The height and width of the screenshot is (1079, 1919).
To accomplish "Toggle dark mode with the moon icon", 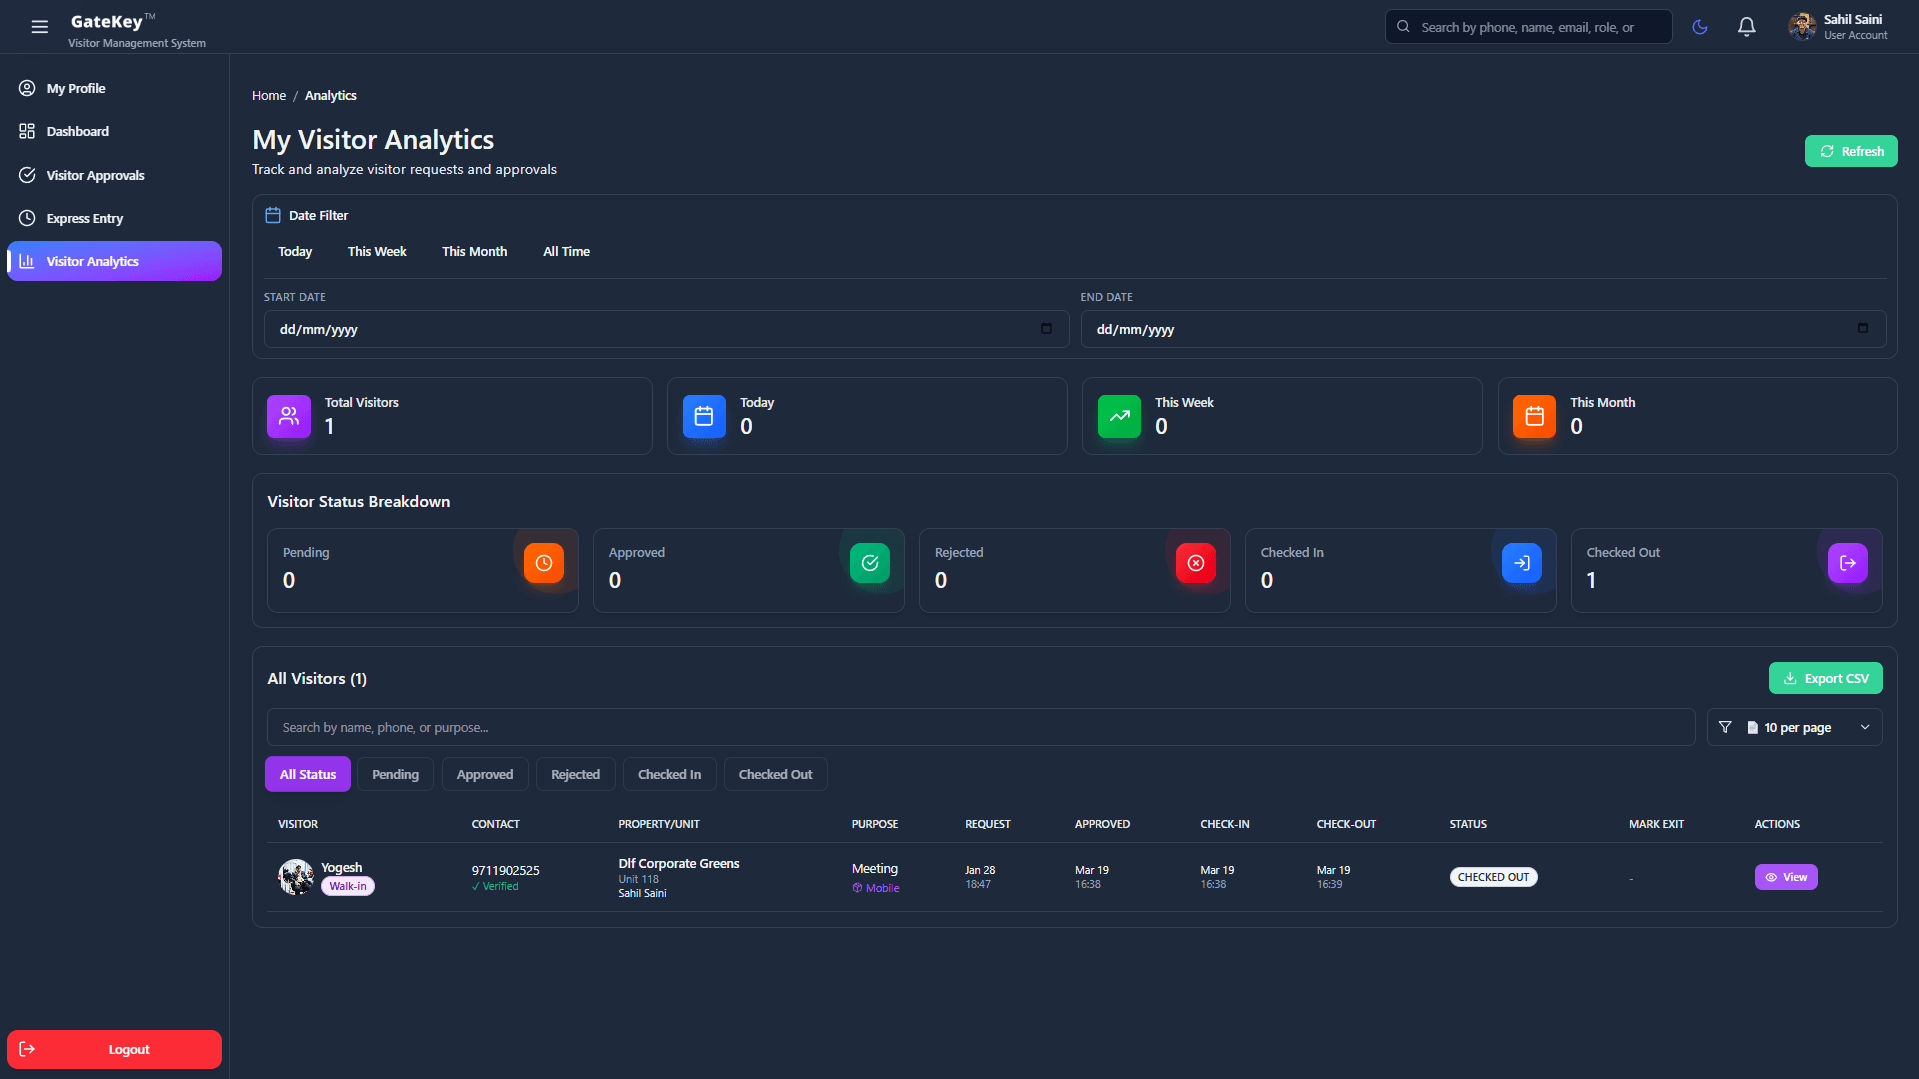I will pos(1699,27).
